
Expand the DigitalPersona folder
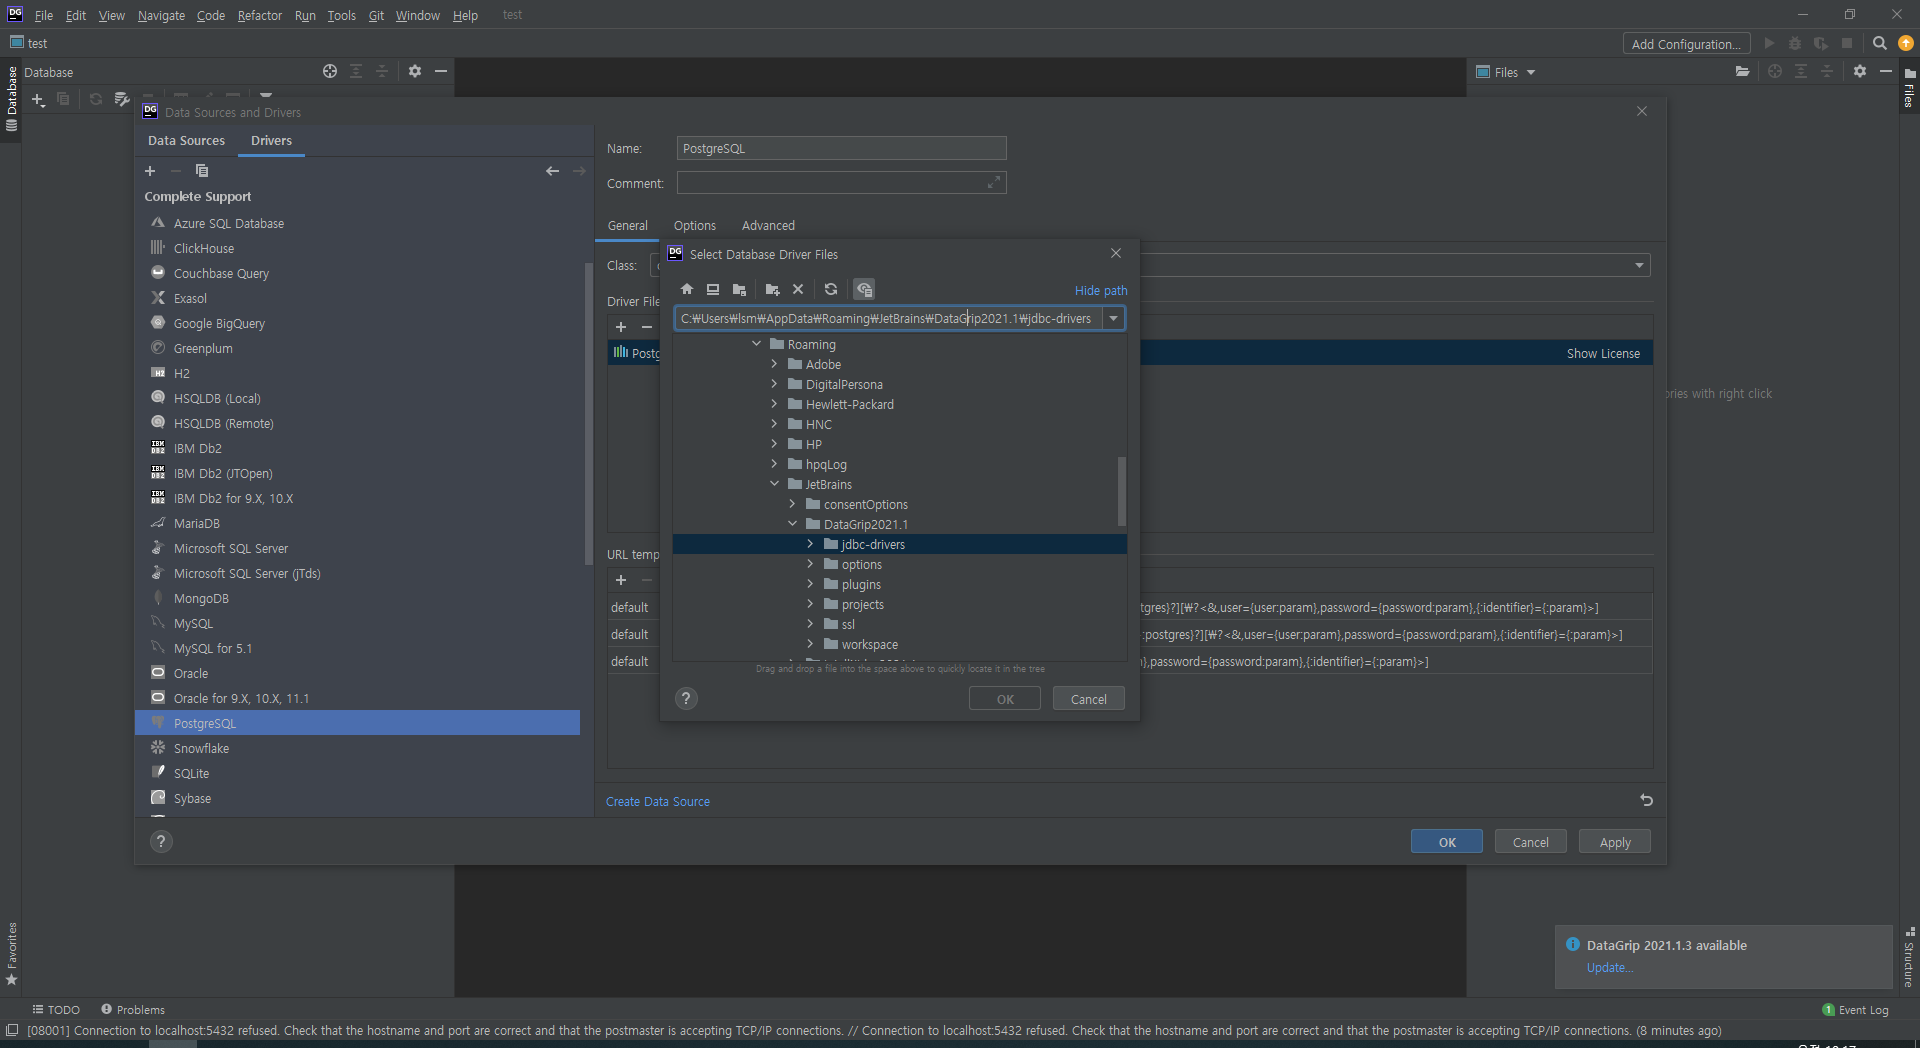pyautogui.click(x=774, y=384)
